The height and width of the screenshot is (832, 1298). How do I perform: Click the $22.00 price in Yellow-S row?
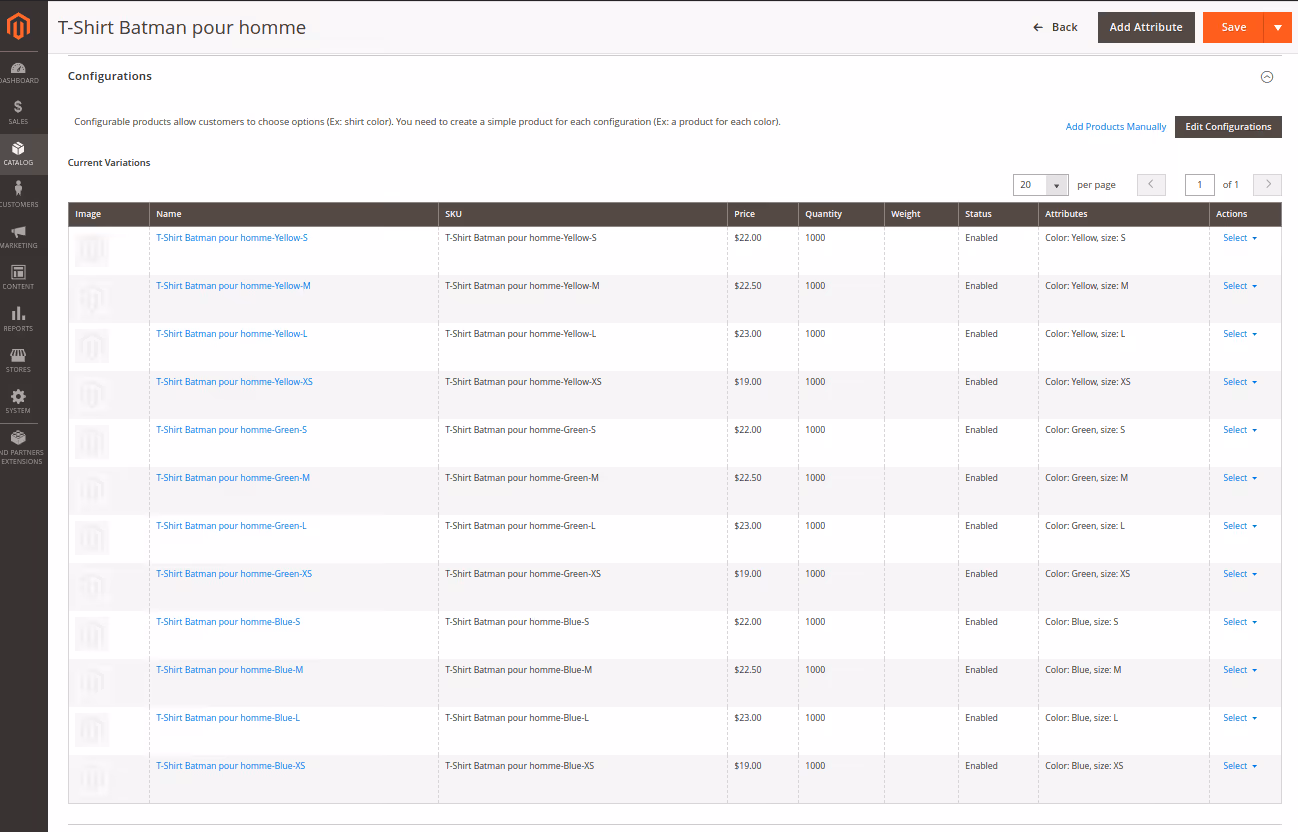click(748, 238)
